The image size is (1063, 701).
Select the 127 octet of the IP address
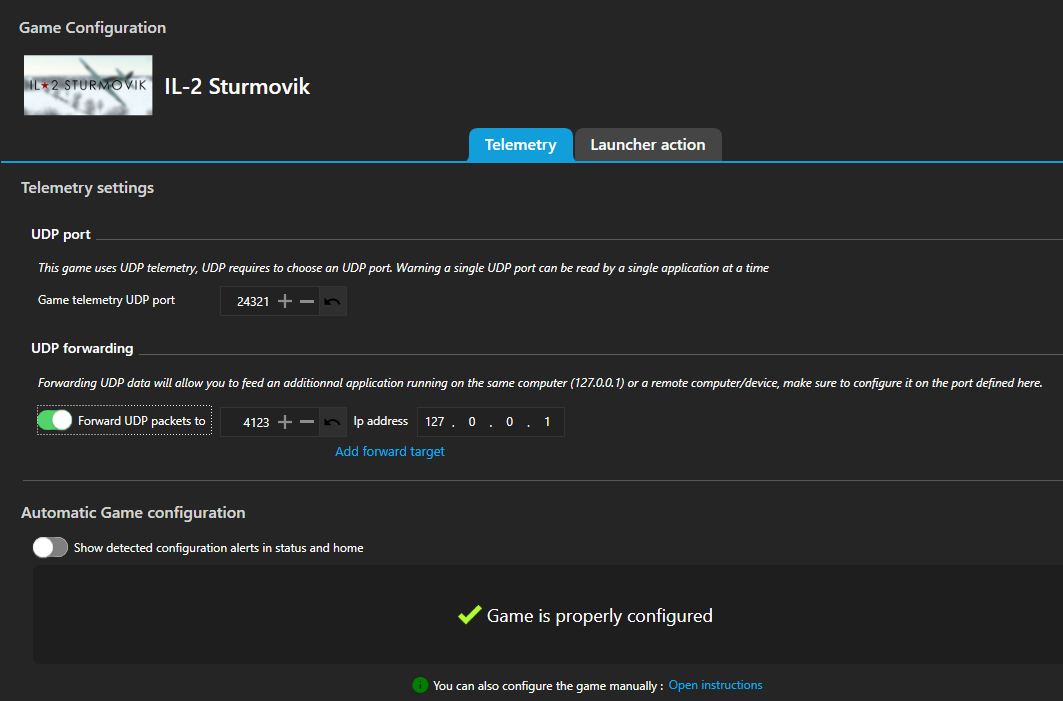pos(435,422)
